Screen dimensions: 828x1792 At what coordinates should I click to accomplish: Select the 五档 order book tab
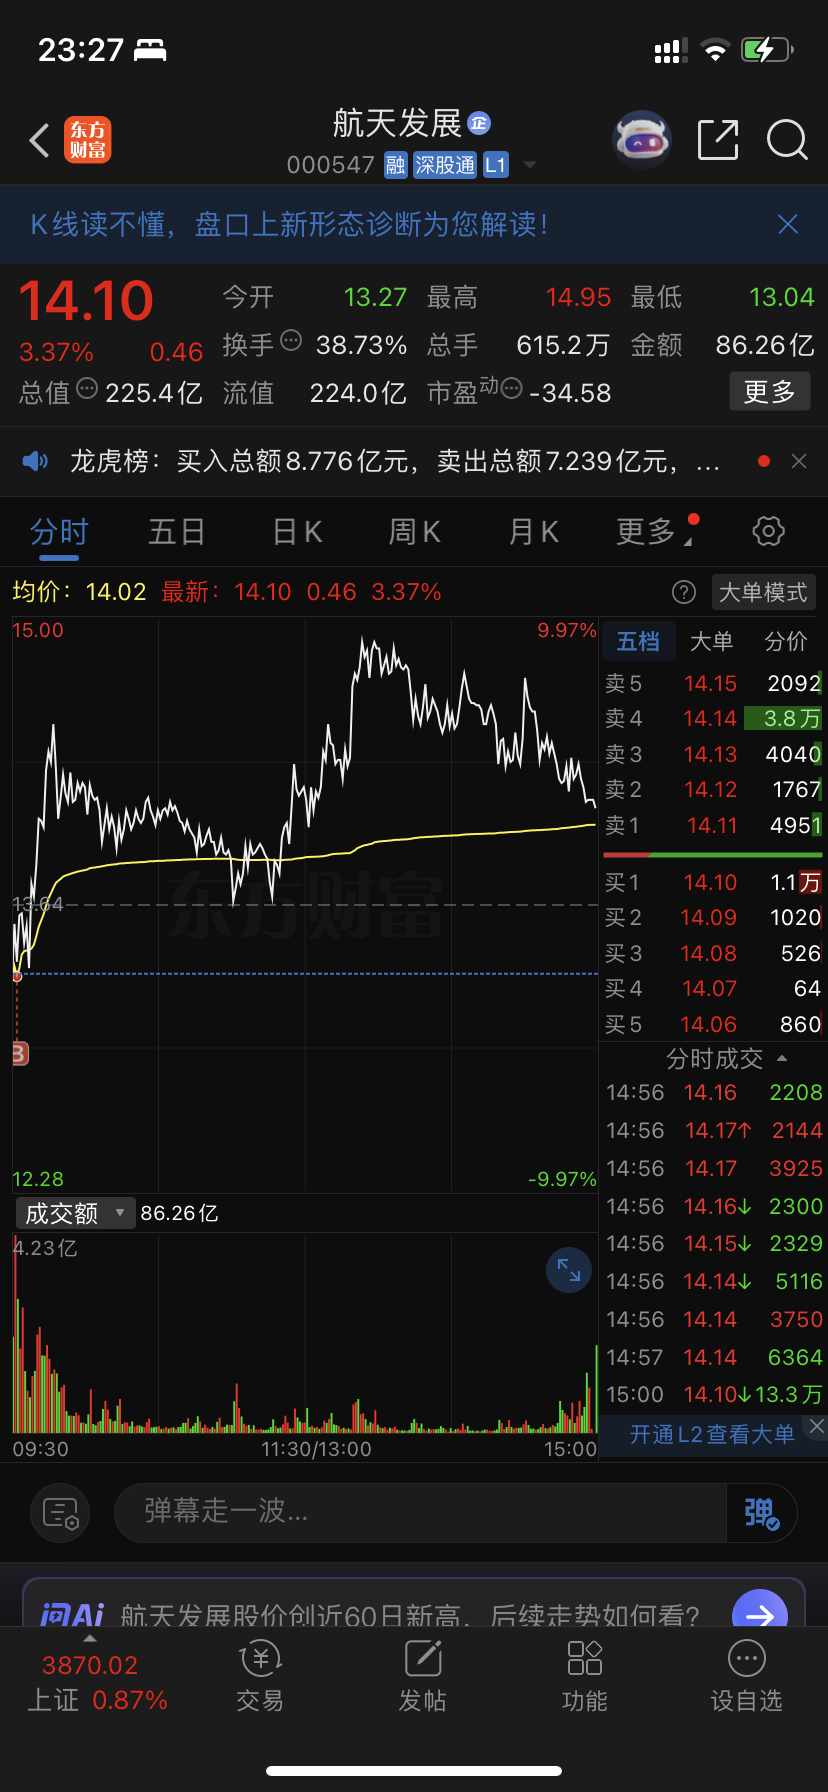click(638, 641)
